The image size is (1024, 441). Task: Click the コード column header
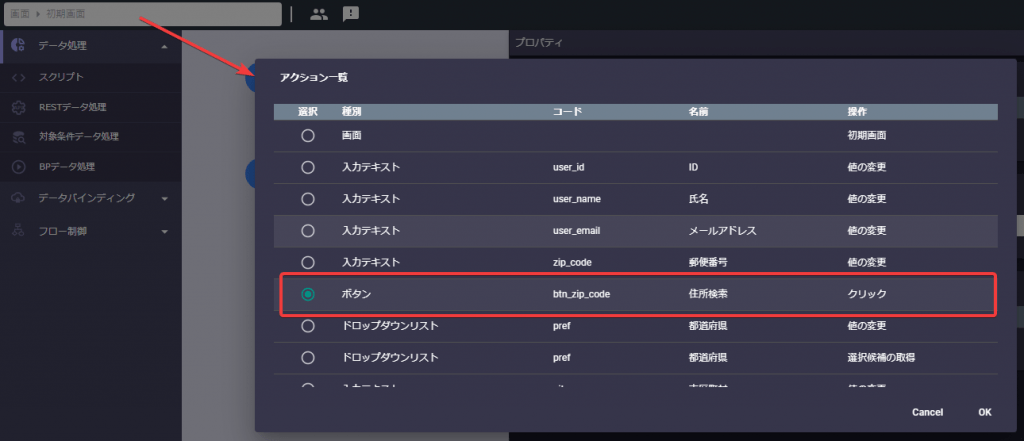click(x=567, y=112)
